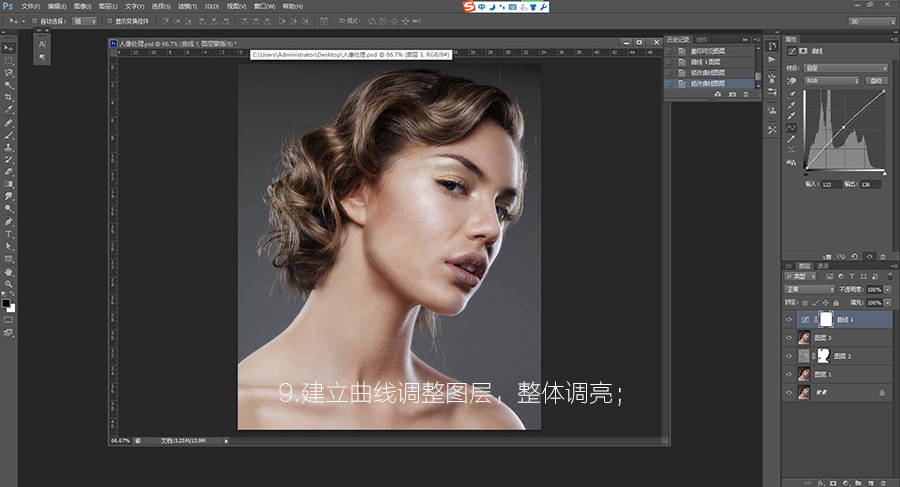Image resolution: width=900 pixels, height=487 pixels.
Task: Open the 滤镜 menu
Action: (183, 6)
